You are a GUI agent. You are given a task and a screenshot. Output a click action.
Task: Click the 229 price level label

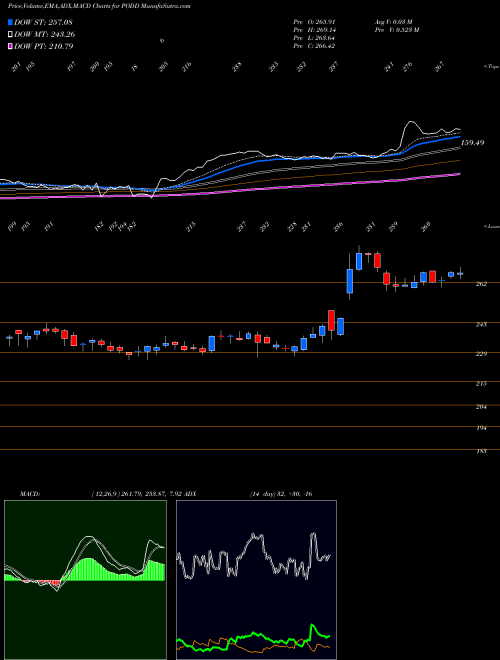[481, 354]
